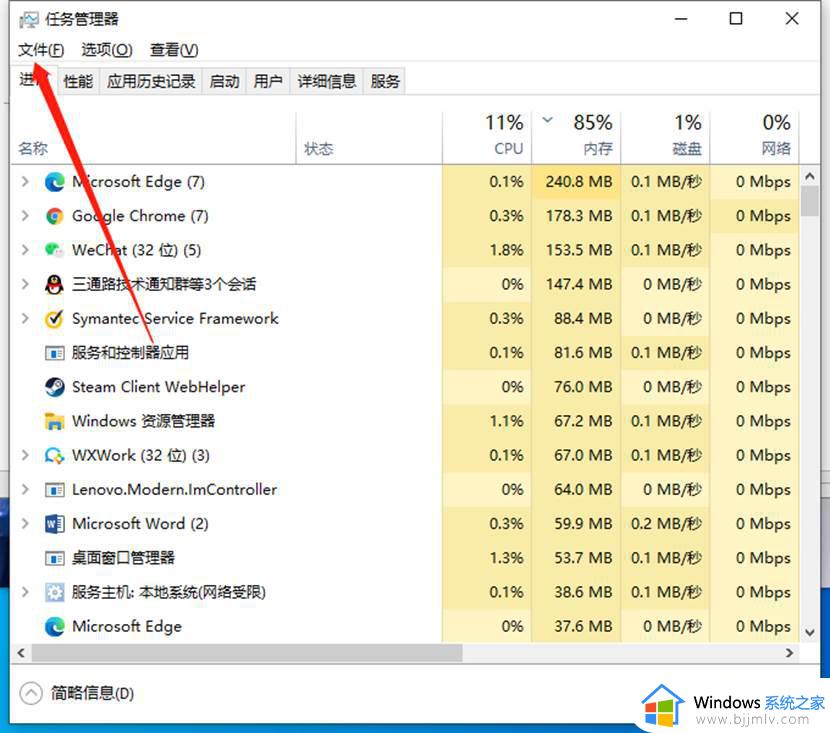Click the 37.6 MB memory value

[583, 626]
